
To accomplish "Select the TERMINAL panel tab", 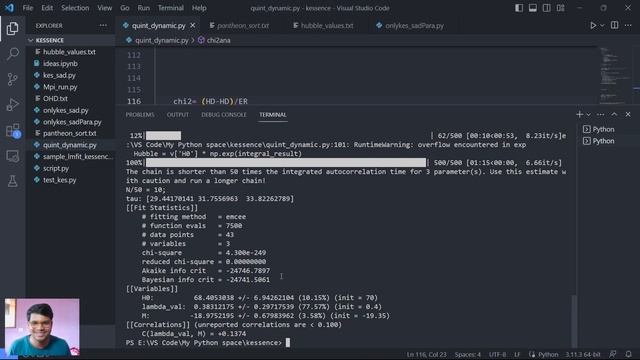I will coord(273,115).
